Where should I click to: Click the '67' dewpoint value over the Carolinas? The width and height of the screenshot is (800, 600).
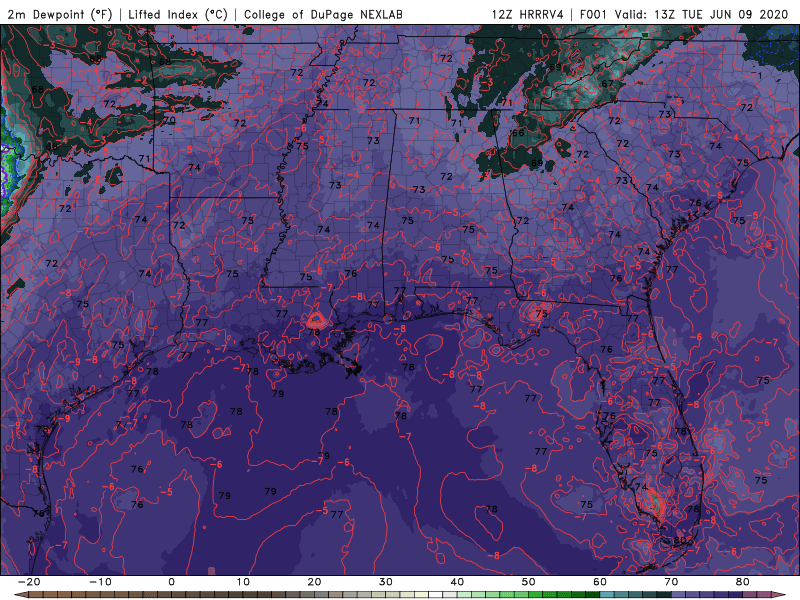[x=607, y=83]
